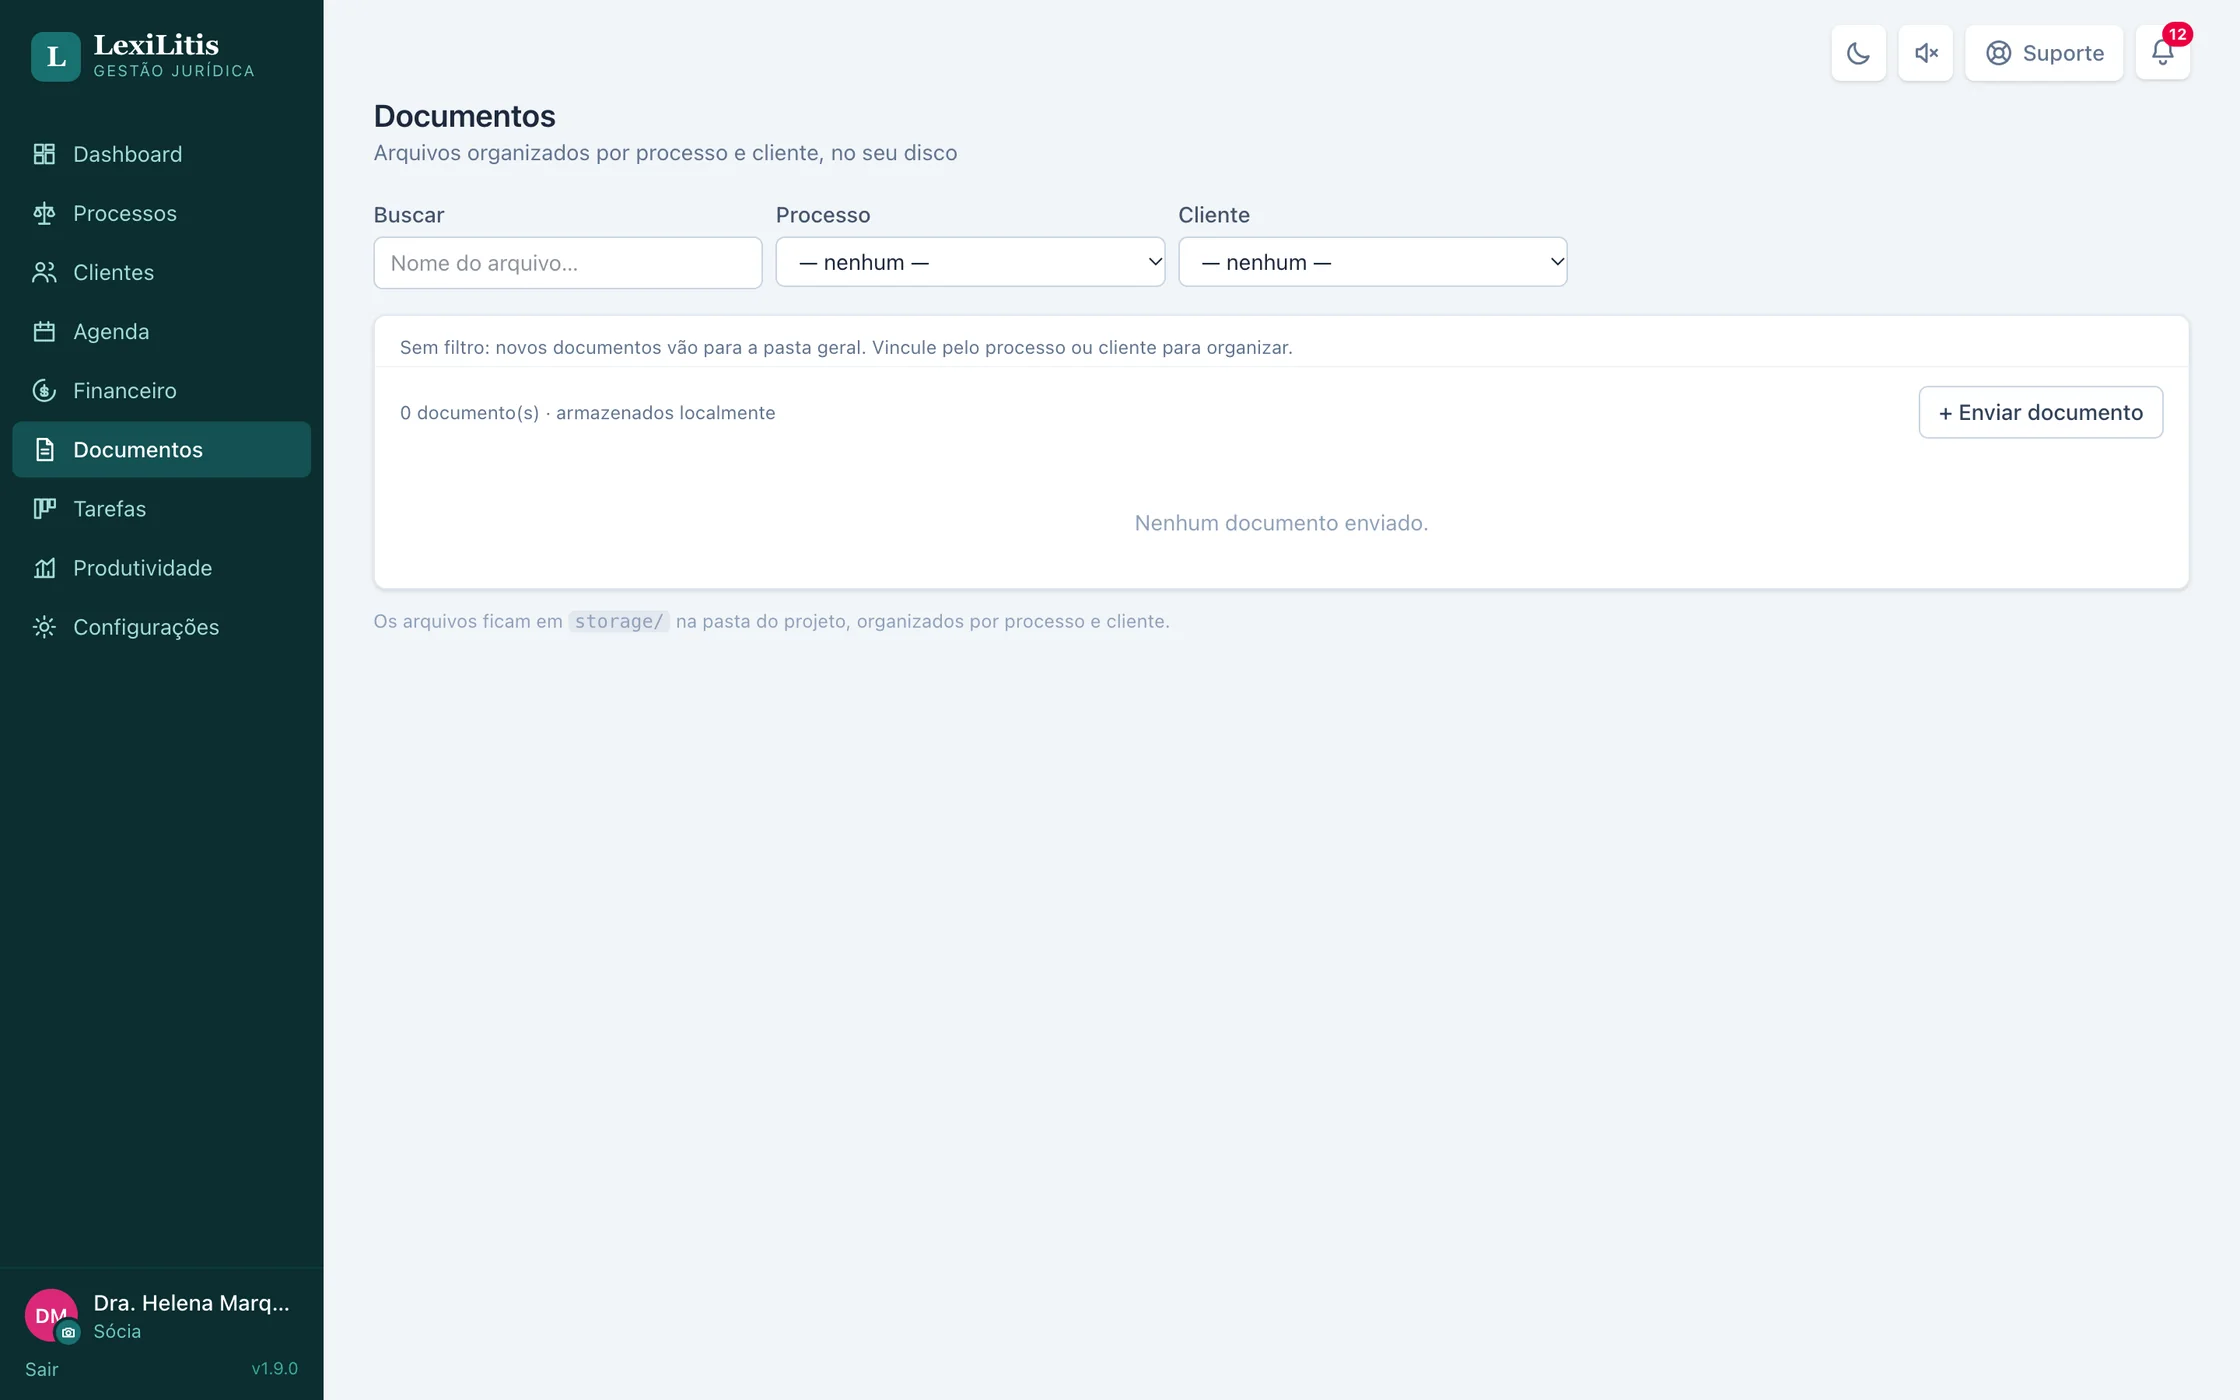Click the Configurações gear icon
2240x1400 pixels.
[x=44, y=626]
